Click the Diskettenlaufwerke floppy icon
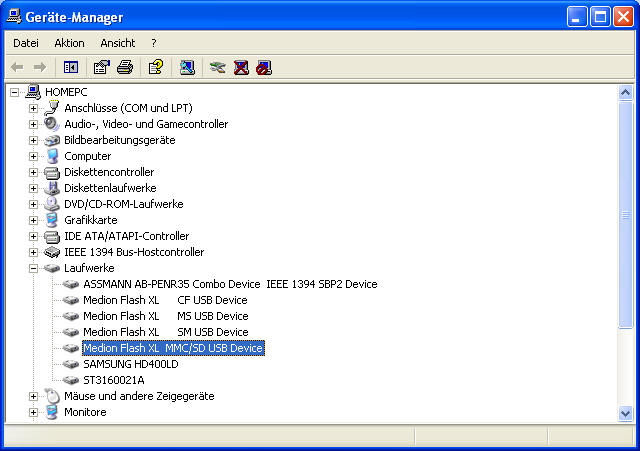 click(52, 188)
